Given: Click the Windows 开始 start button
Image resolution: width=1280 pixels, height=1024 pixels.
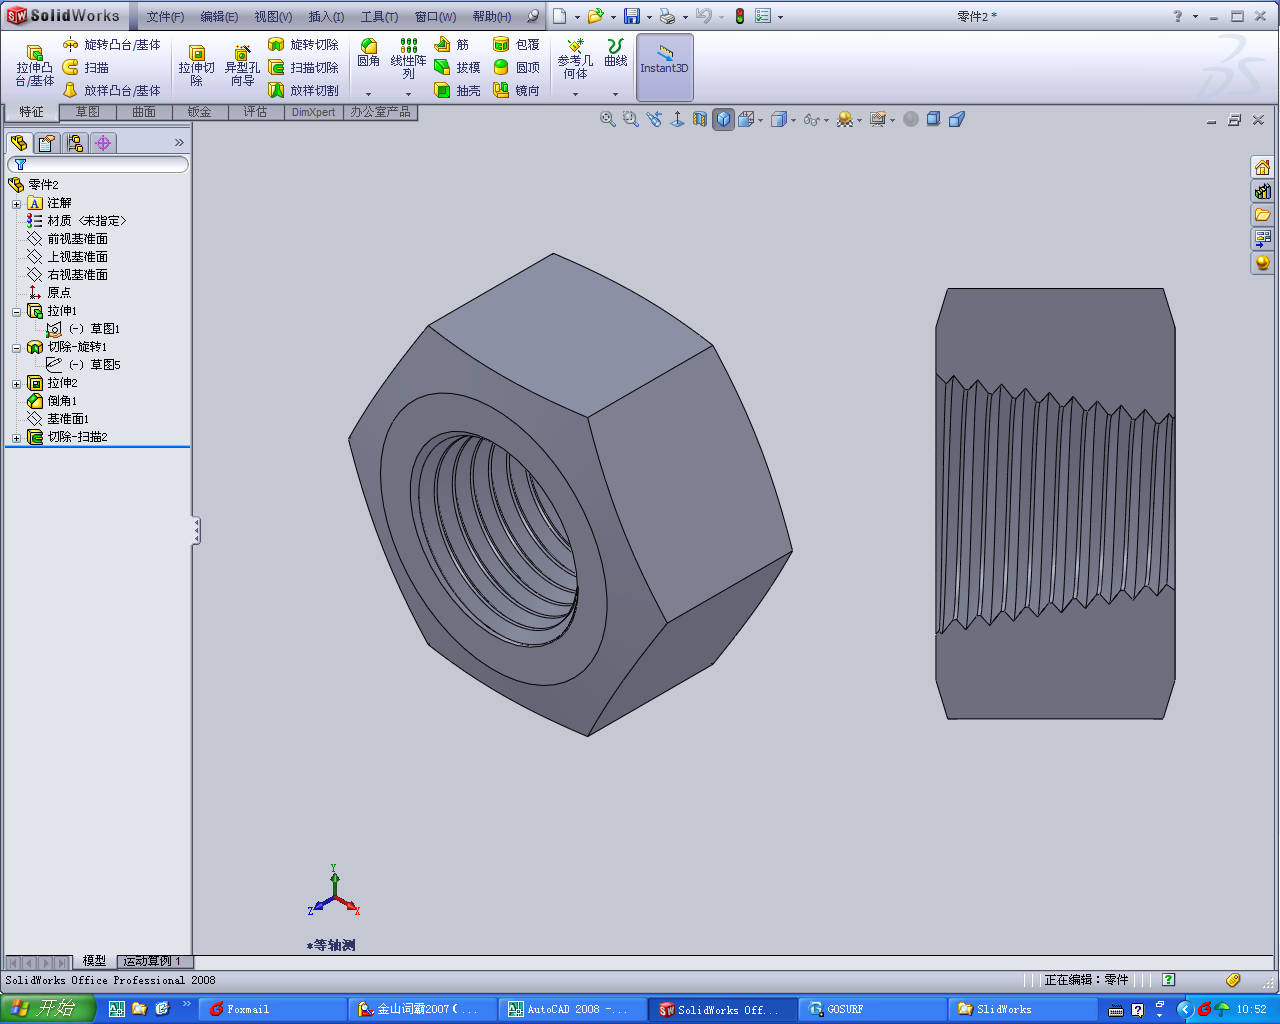Looking at the screenshot, I should click(x=47, y=1009).
